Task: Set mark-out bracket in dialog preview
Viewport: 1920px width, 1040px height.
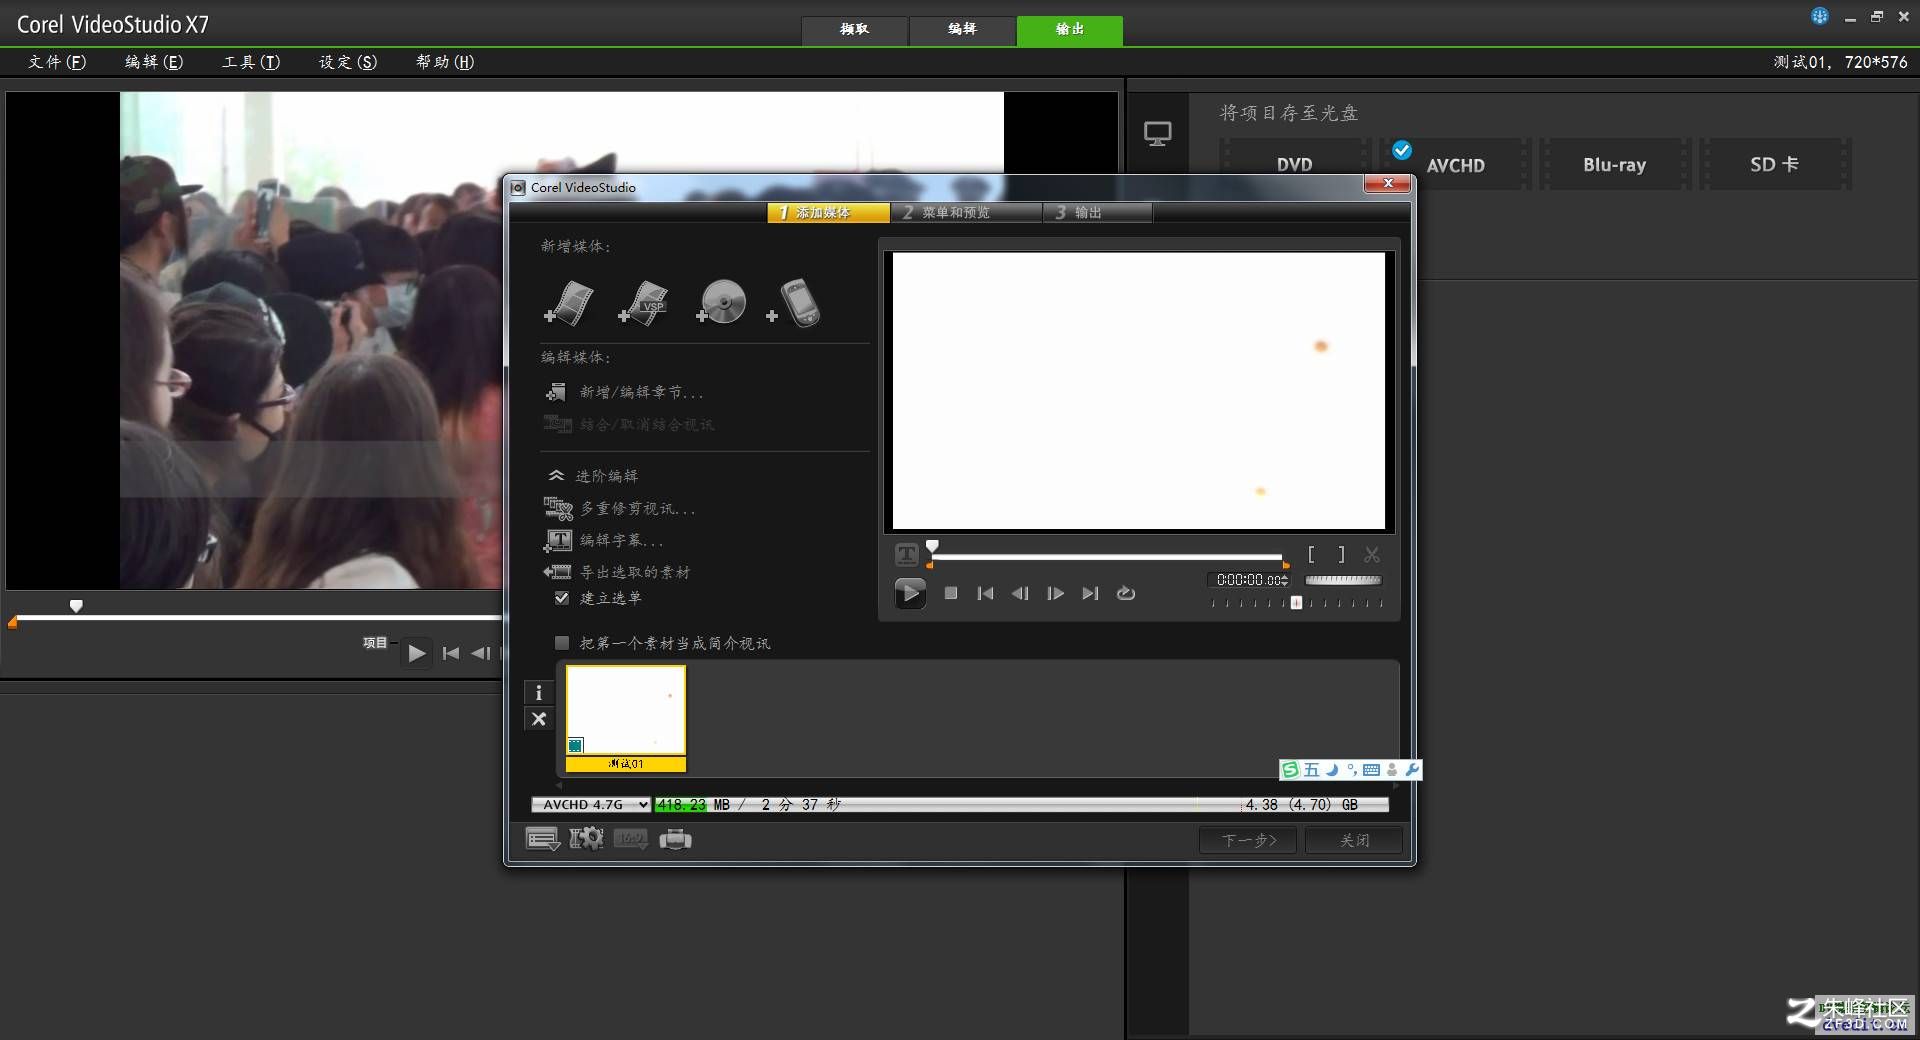Action: [x=1341, y=554]
